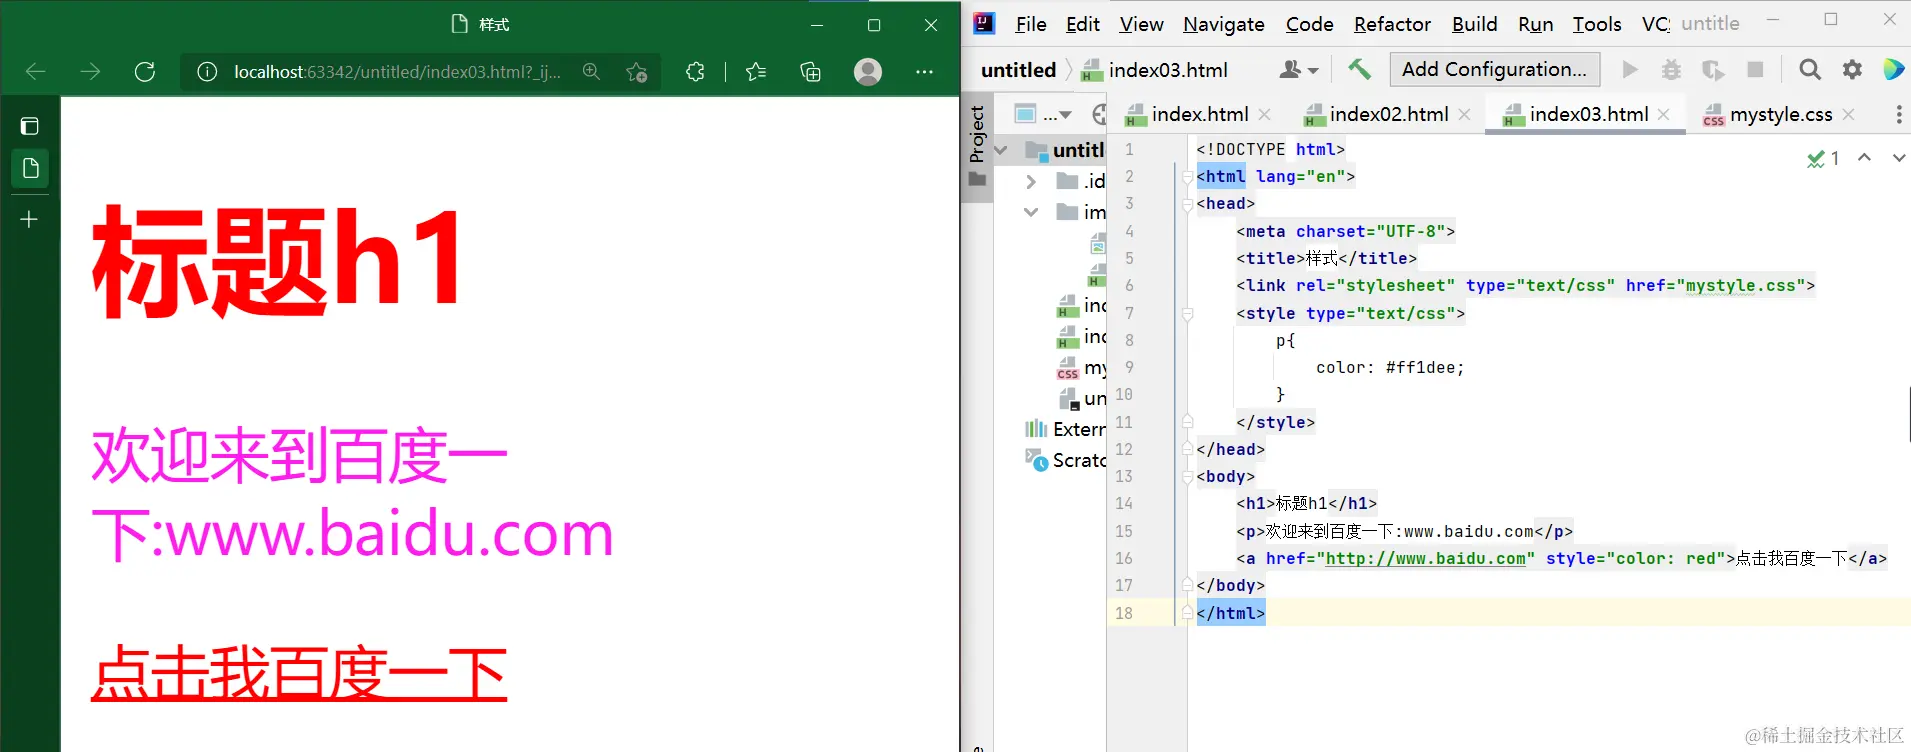
Task: Click the select opened file target icon
Action: pyautogui.click(x=1099, y=114)
